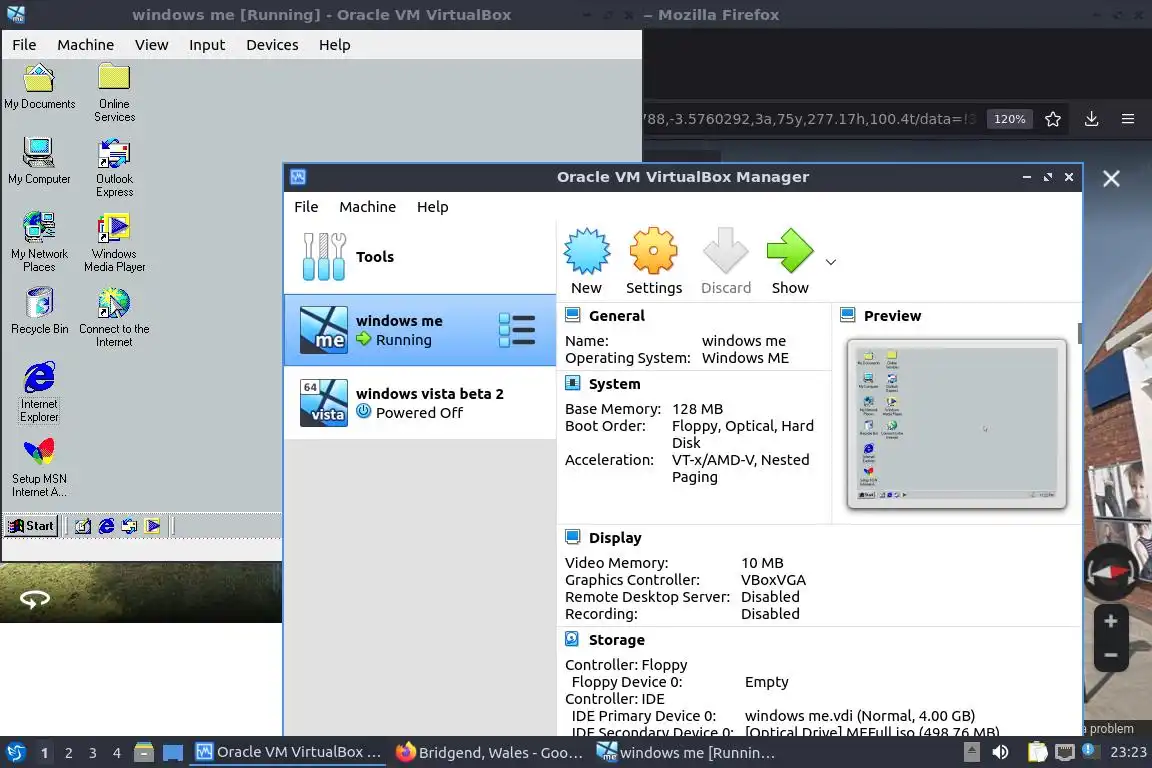Click Online Services folder icon
This screenshot has height=768, width=1152.
click(114, 92)
